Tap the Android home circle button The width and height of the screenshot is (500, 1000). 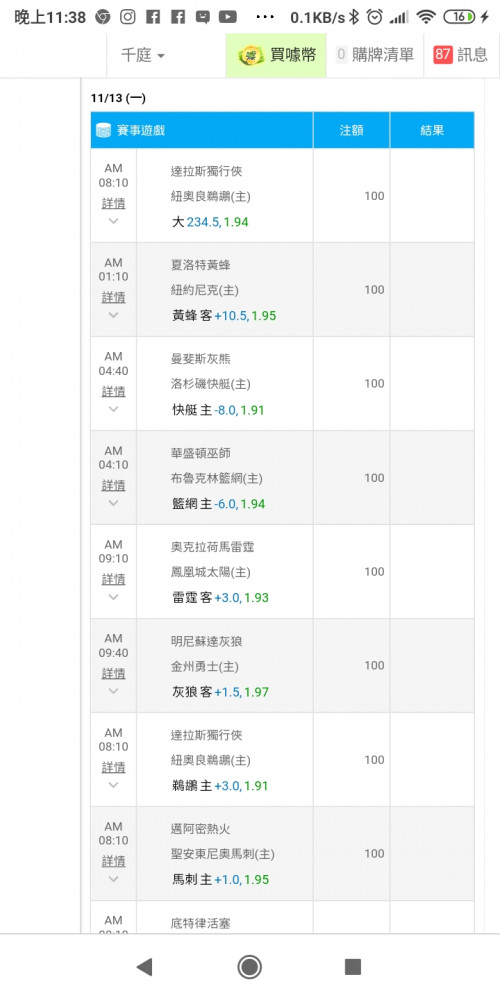(x=249, y=967)
